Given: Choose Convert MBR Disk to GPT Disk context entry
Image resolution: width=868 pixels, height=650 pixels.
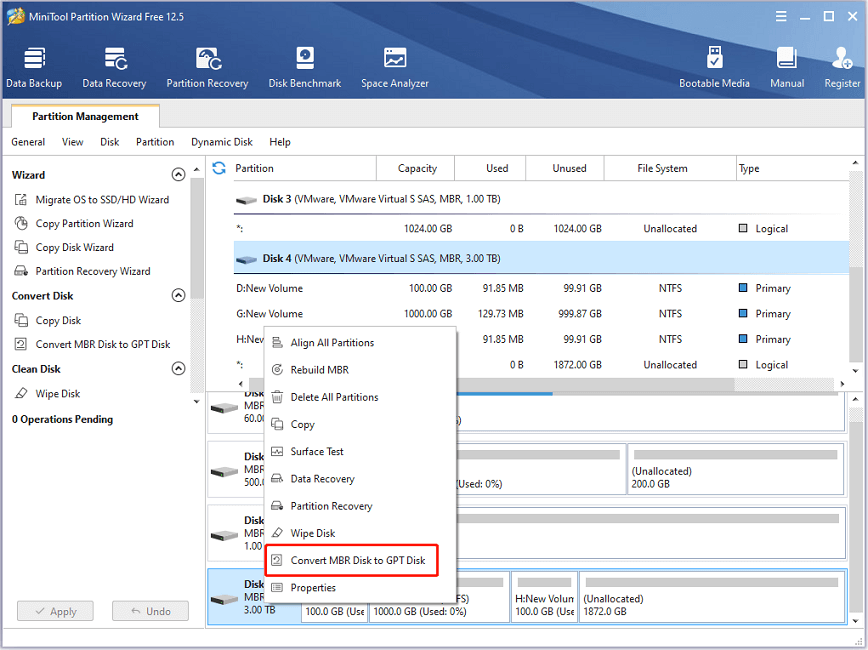Looking at the screenshot, I should (352, 560).
